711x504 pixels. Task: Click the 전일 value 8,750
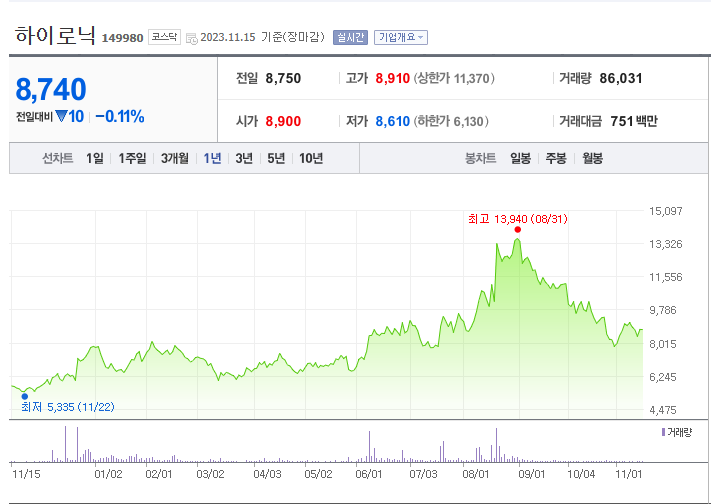pos(283,78)
